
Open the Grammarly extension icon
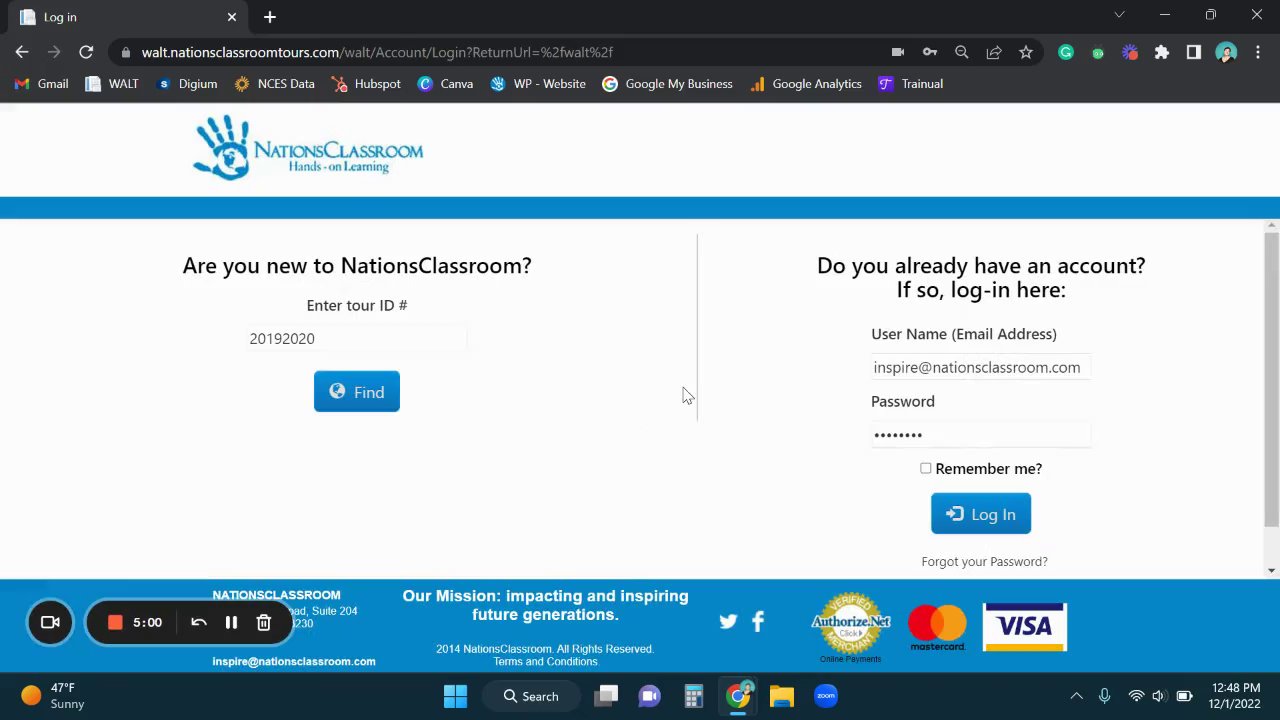(x=1066, y=52)
